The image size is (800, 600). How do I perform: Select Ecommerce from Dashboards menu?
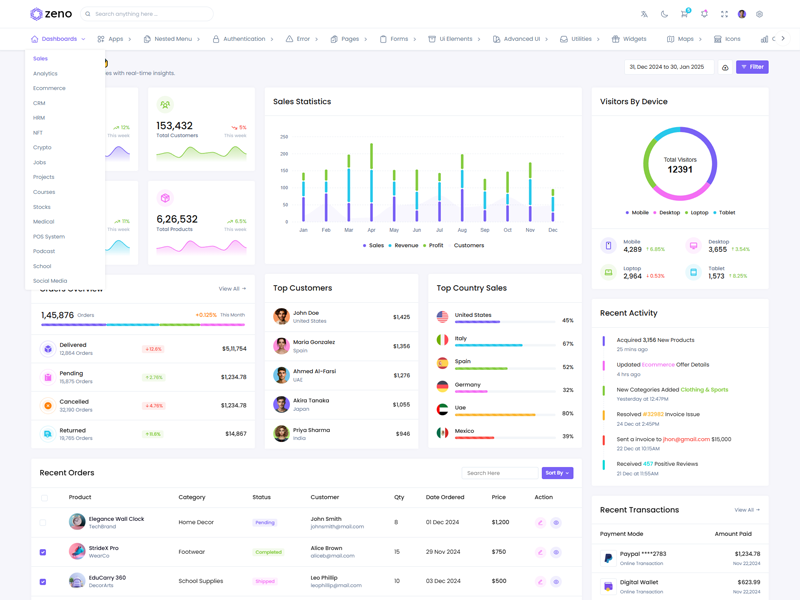tap(49, 88)
